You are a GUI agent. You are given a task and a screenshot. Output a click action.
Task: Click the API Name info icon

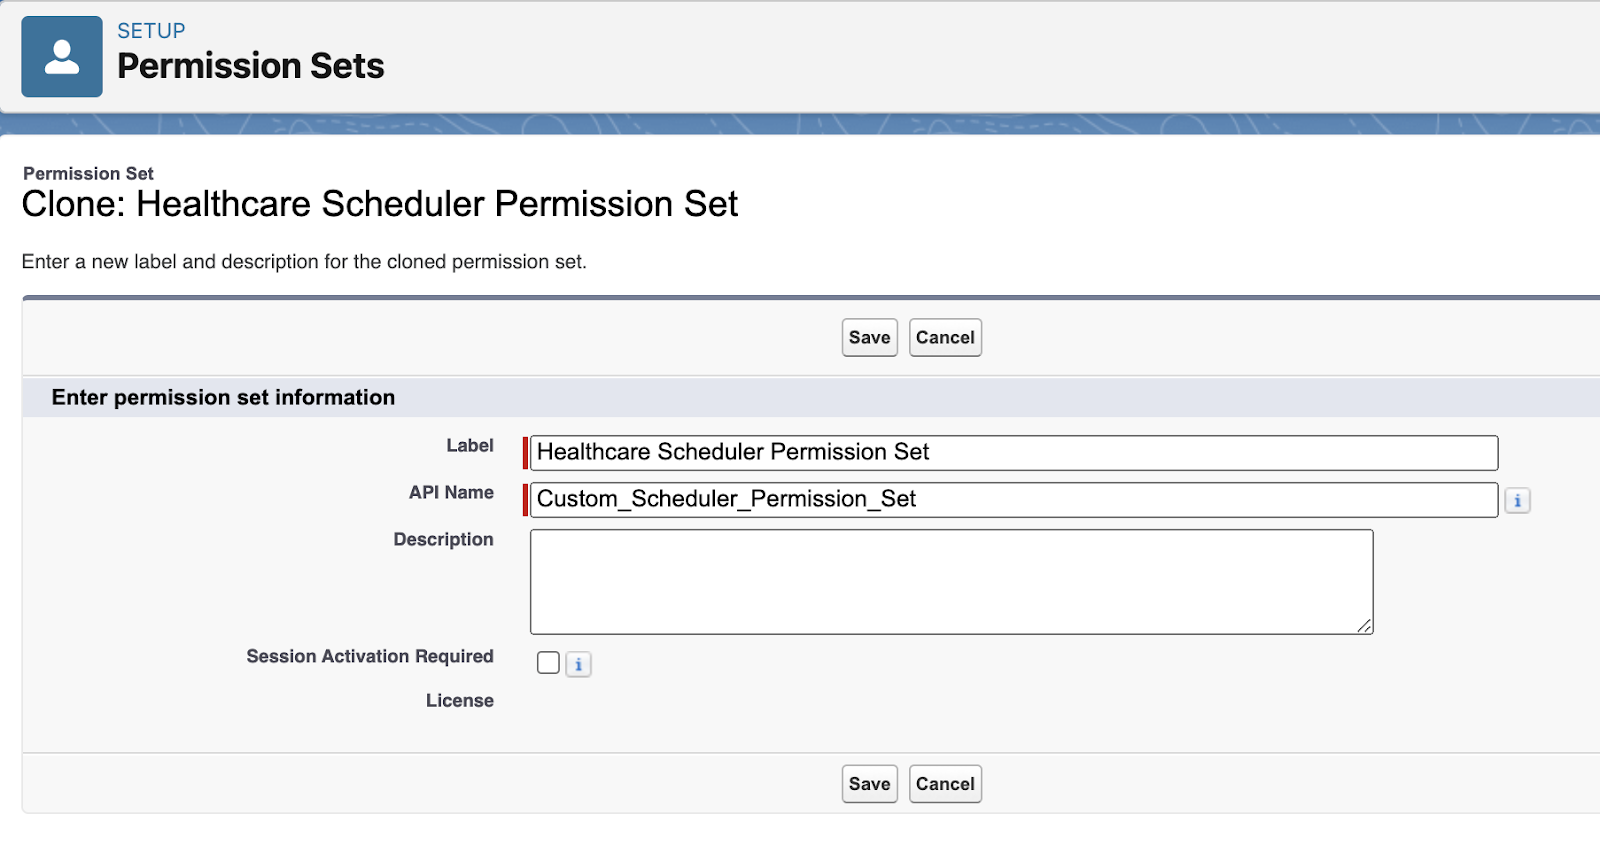1517,501
